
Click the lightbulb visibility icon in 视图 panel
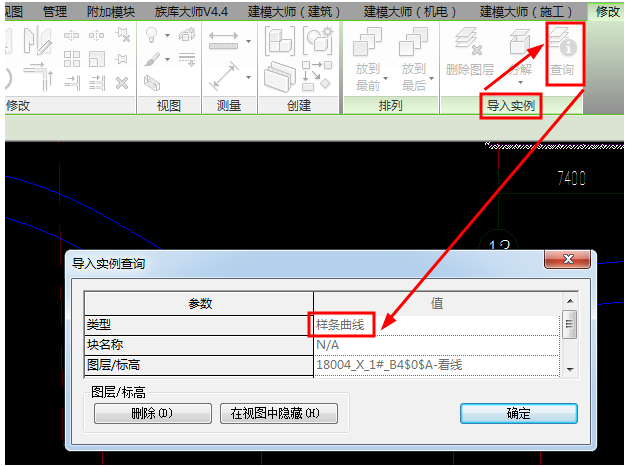(x=152, y=35)
